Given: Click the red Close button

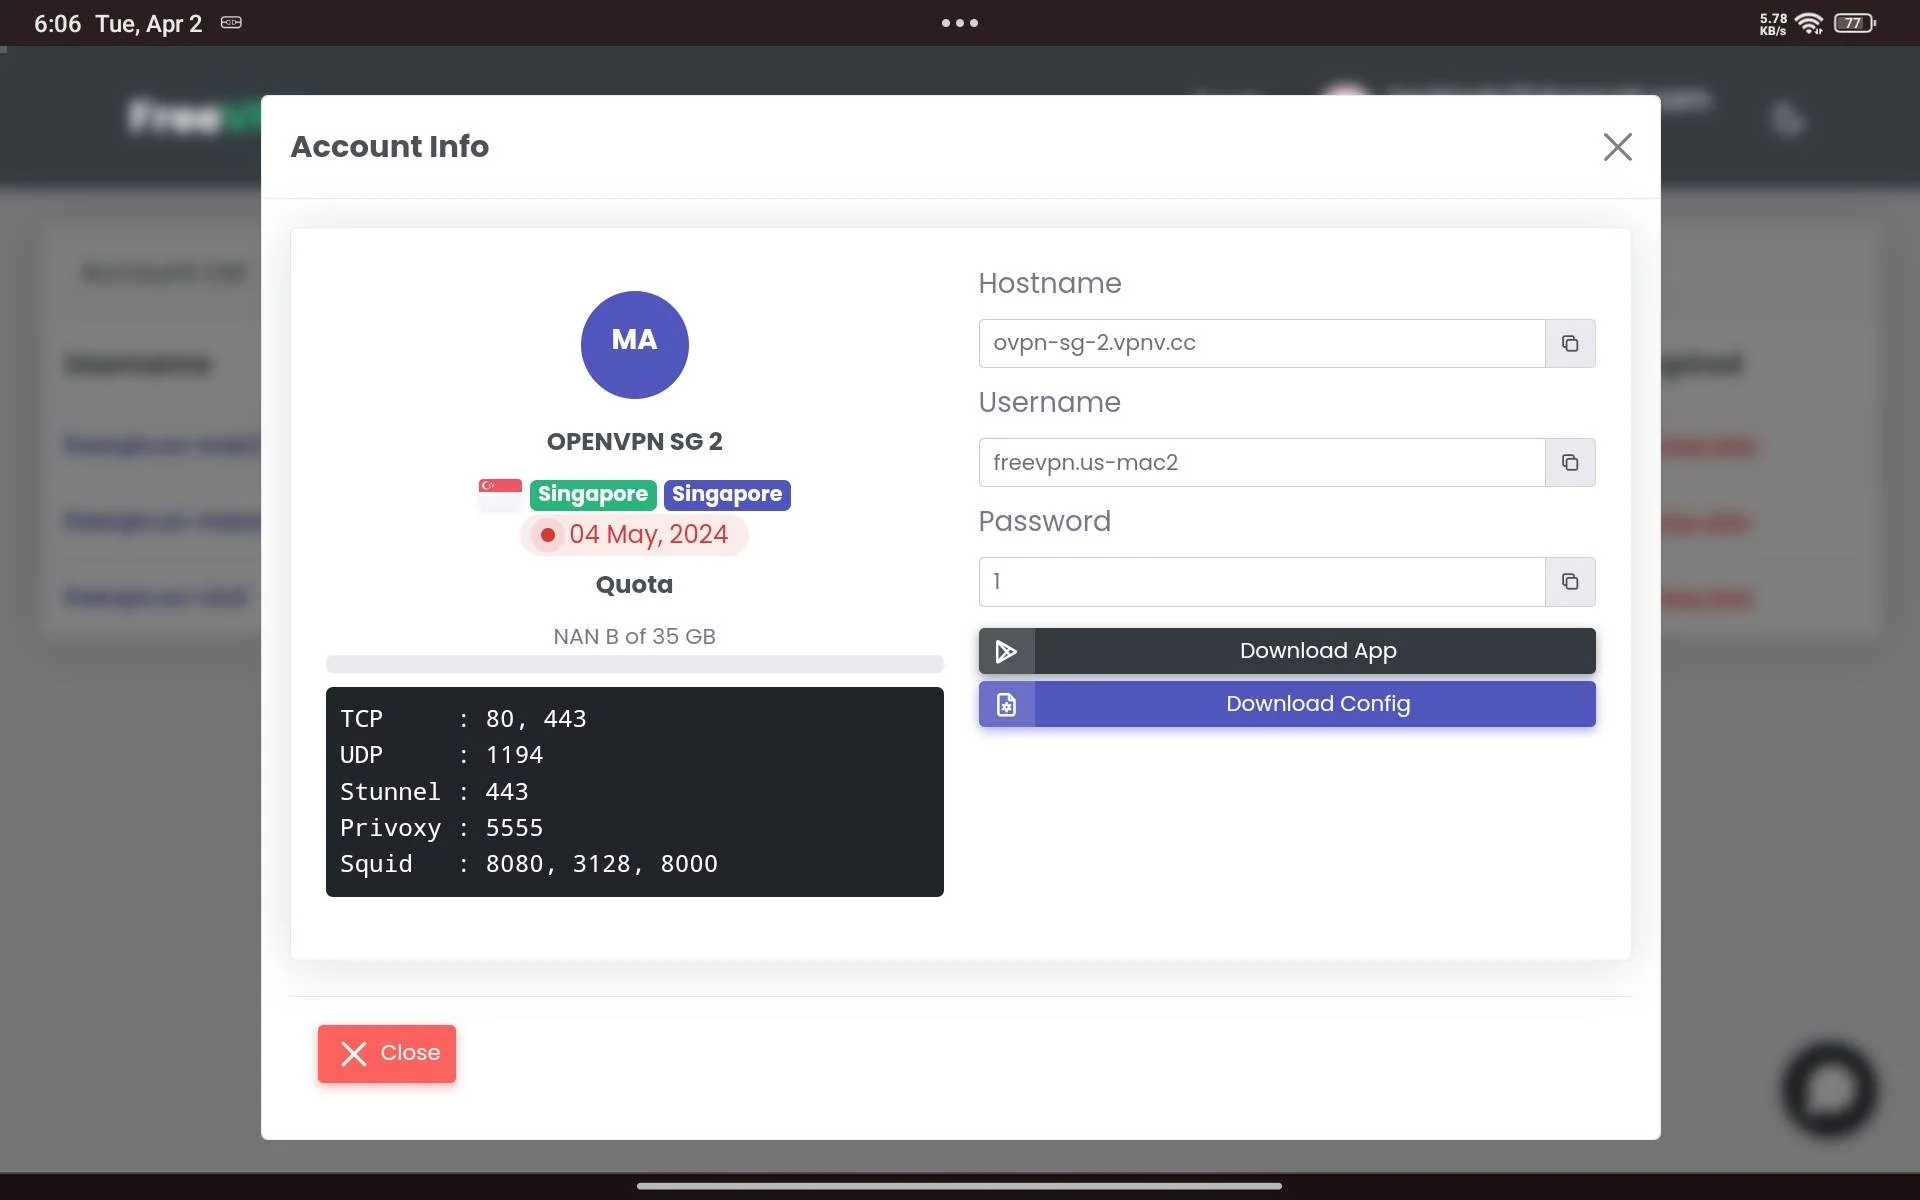Looking at the screenshot, I should point(387,1053).
